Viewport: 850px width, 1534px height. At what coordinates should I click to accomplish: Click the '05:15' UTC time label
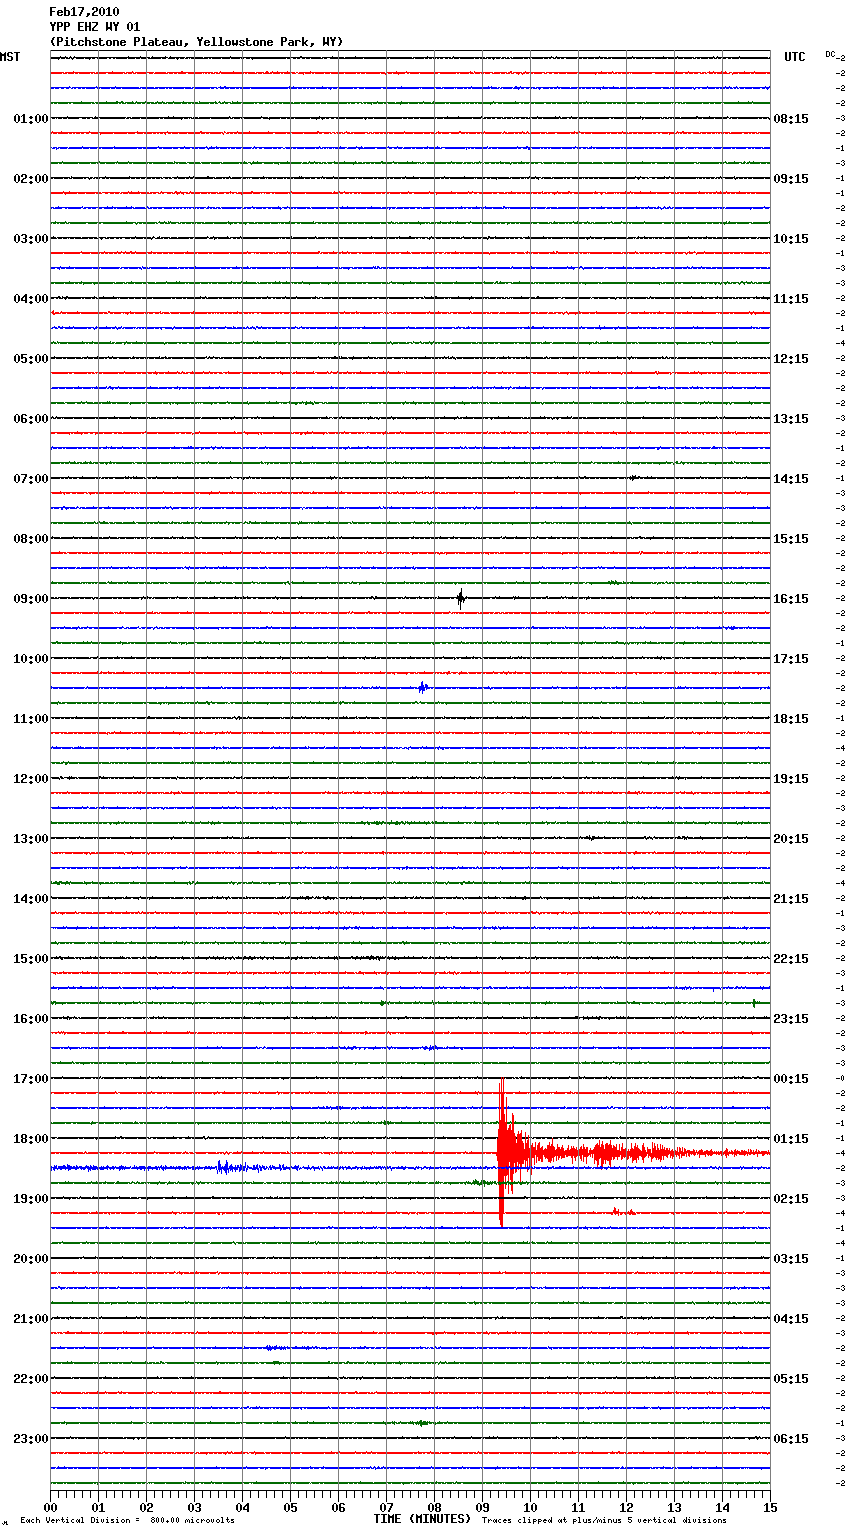click(791, 1379)
